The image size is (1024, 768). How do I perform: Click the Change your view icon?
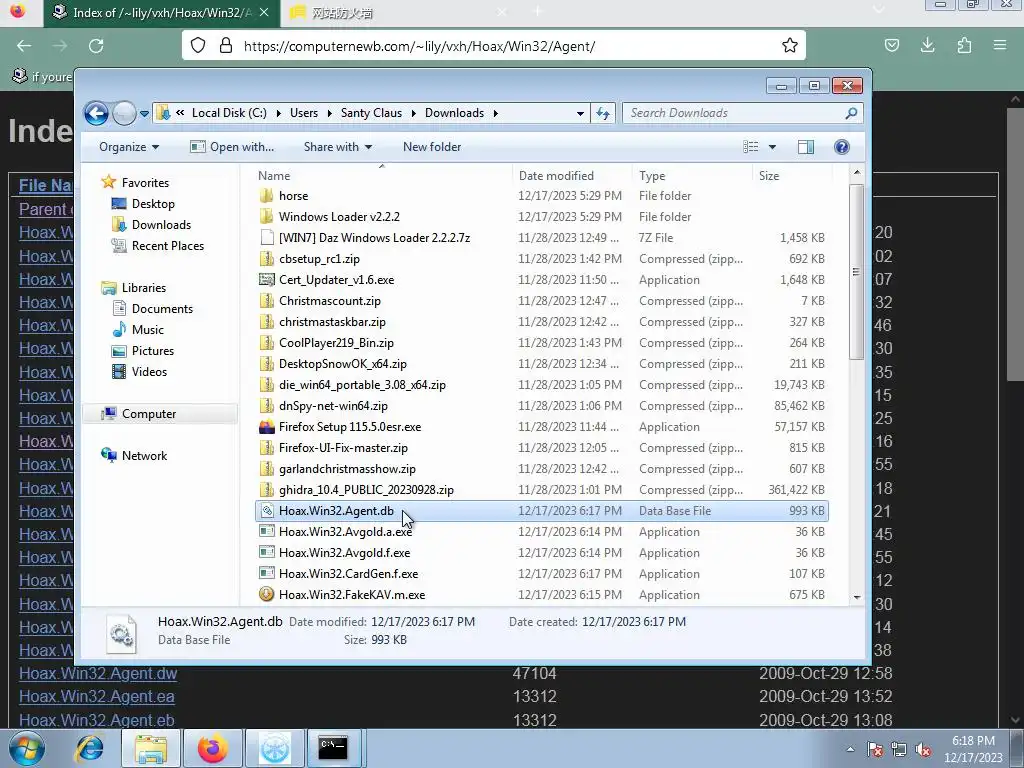coord(750,147)
